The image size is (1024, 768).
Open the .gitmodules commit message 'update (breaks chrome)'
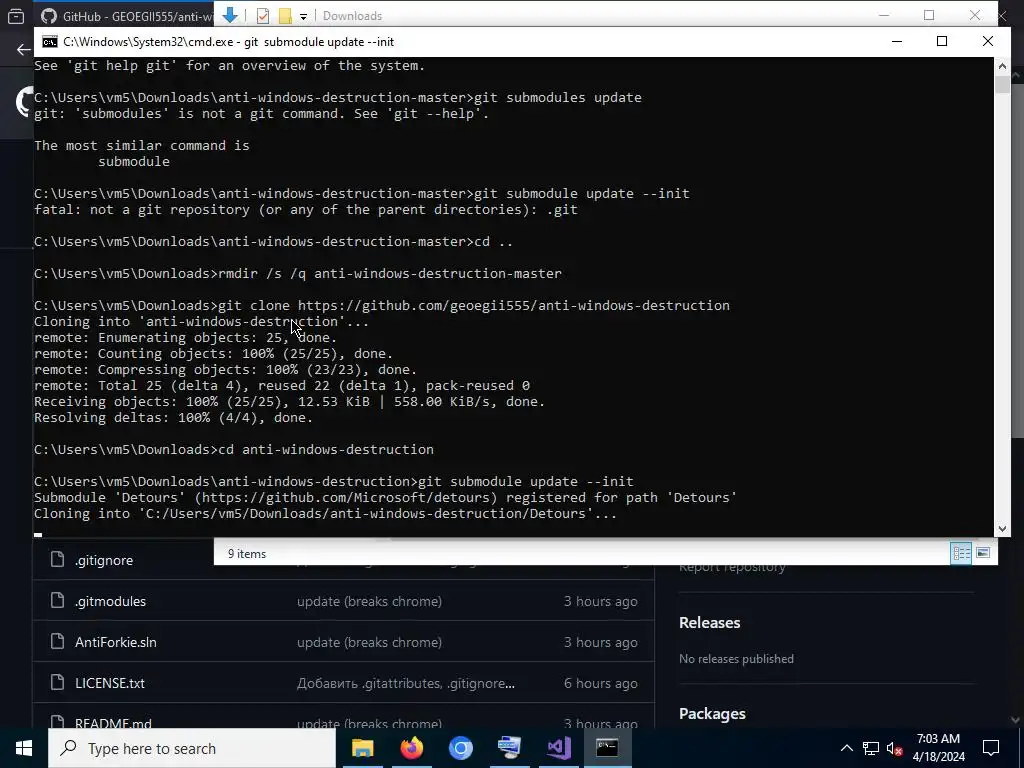tap(369, 601)
